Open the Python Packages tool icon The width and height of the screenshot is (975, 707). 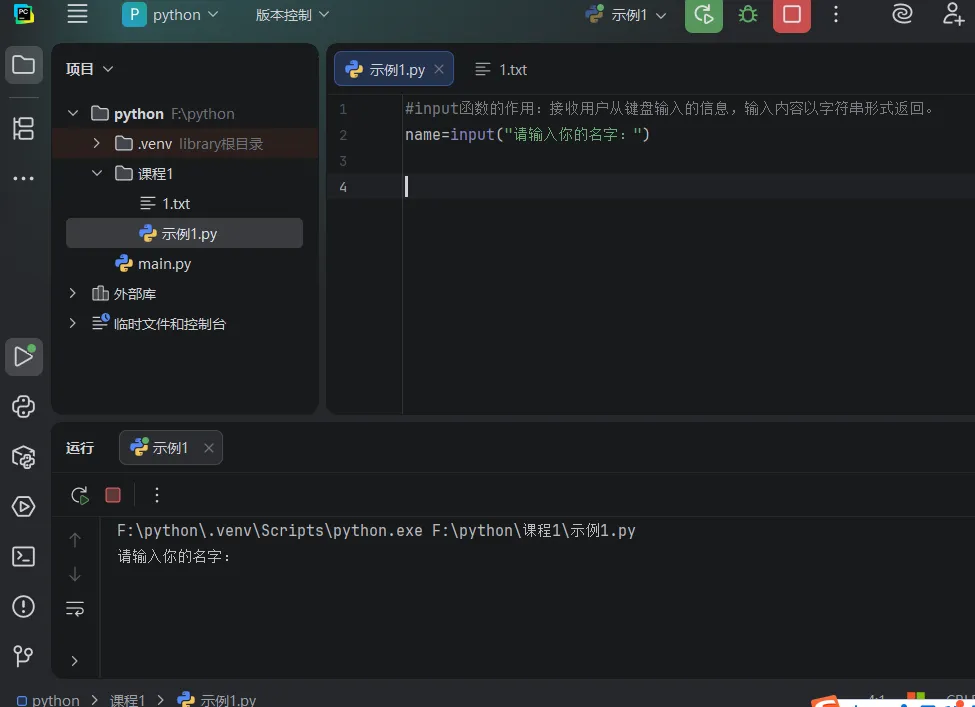coord(24,457)
